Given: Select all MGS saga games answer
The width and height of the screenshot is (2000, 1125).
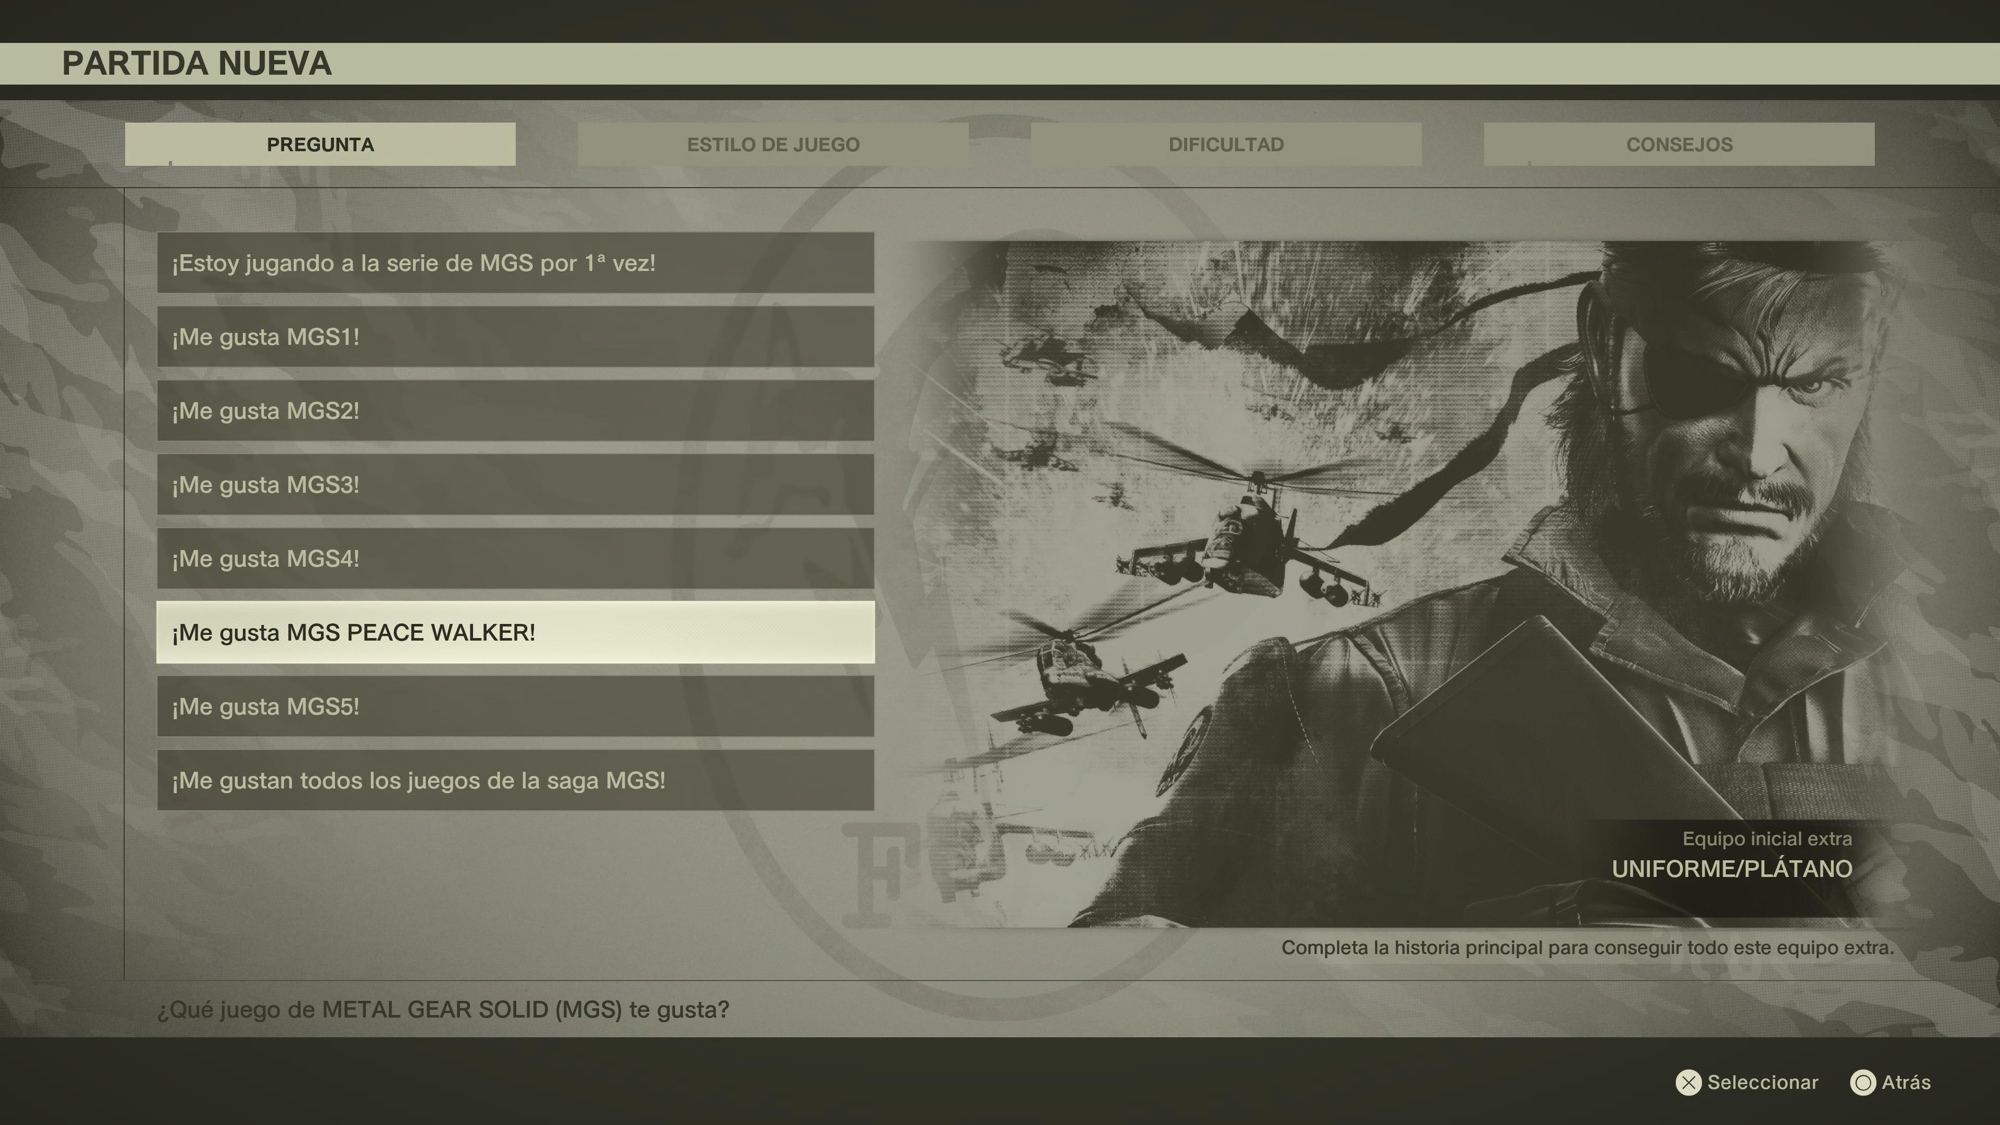Looking at the screenshot, I should click(515, 781).
